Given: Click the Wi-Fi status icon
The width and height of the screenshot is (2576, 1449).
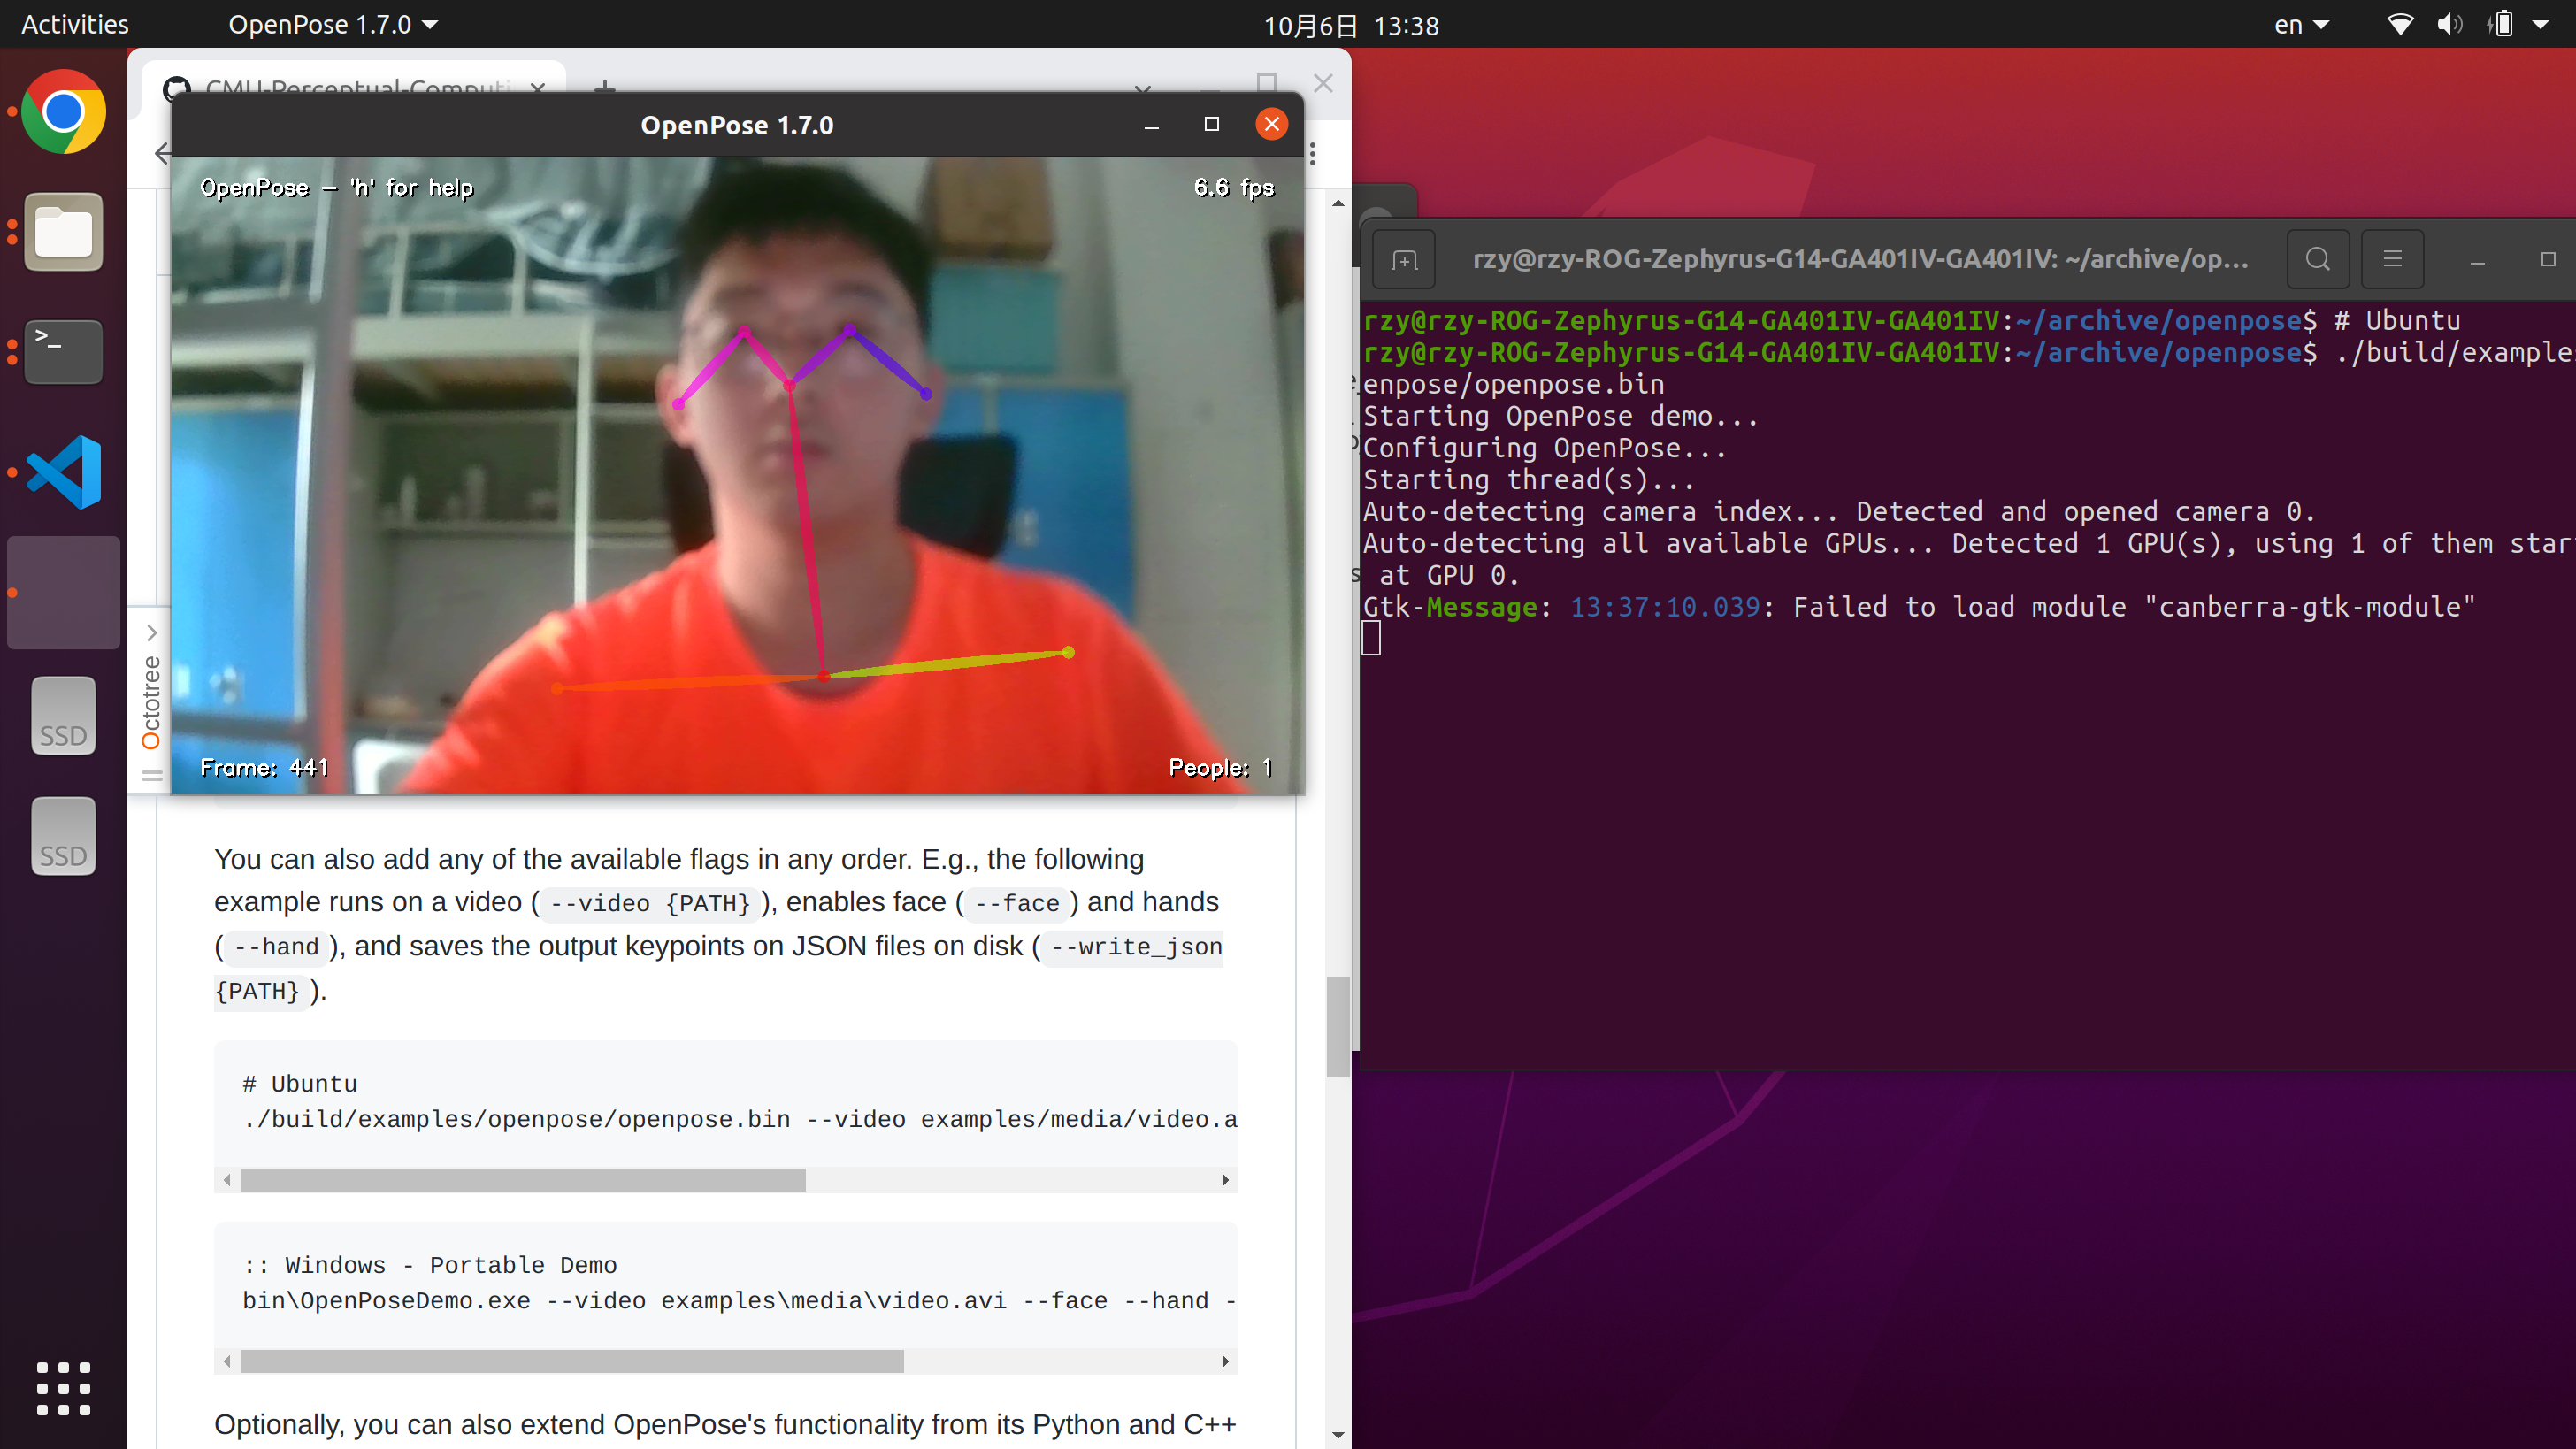Looking at the screenshot, I should coord(2400,24).
